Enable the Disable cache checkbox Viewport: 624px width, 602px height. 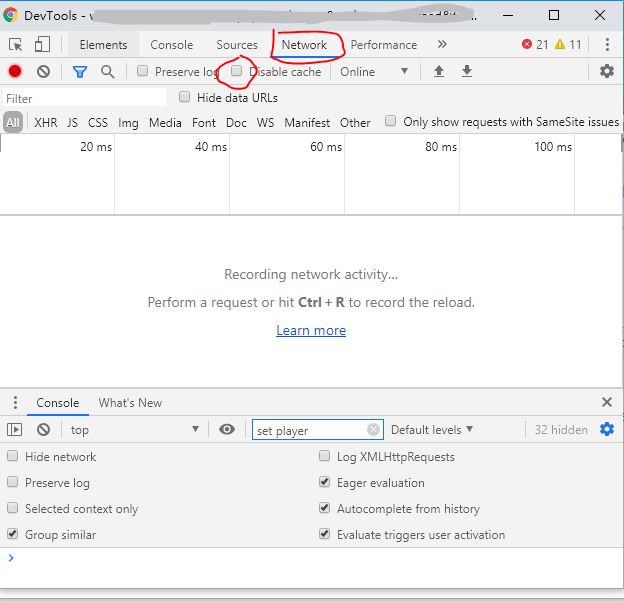[x=237, y=71]
